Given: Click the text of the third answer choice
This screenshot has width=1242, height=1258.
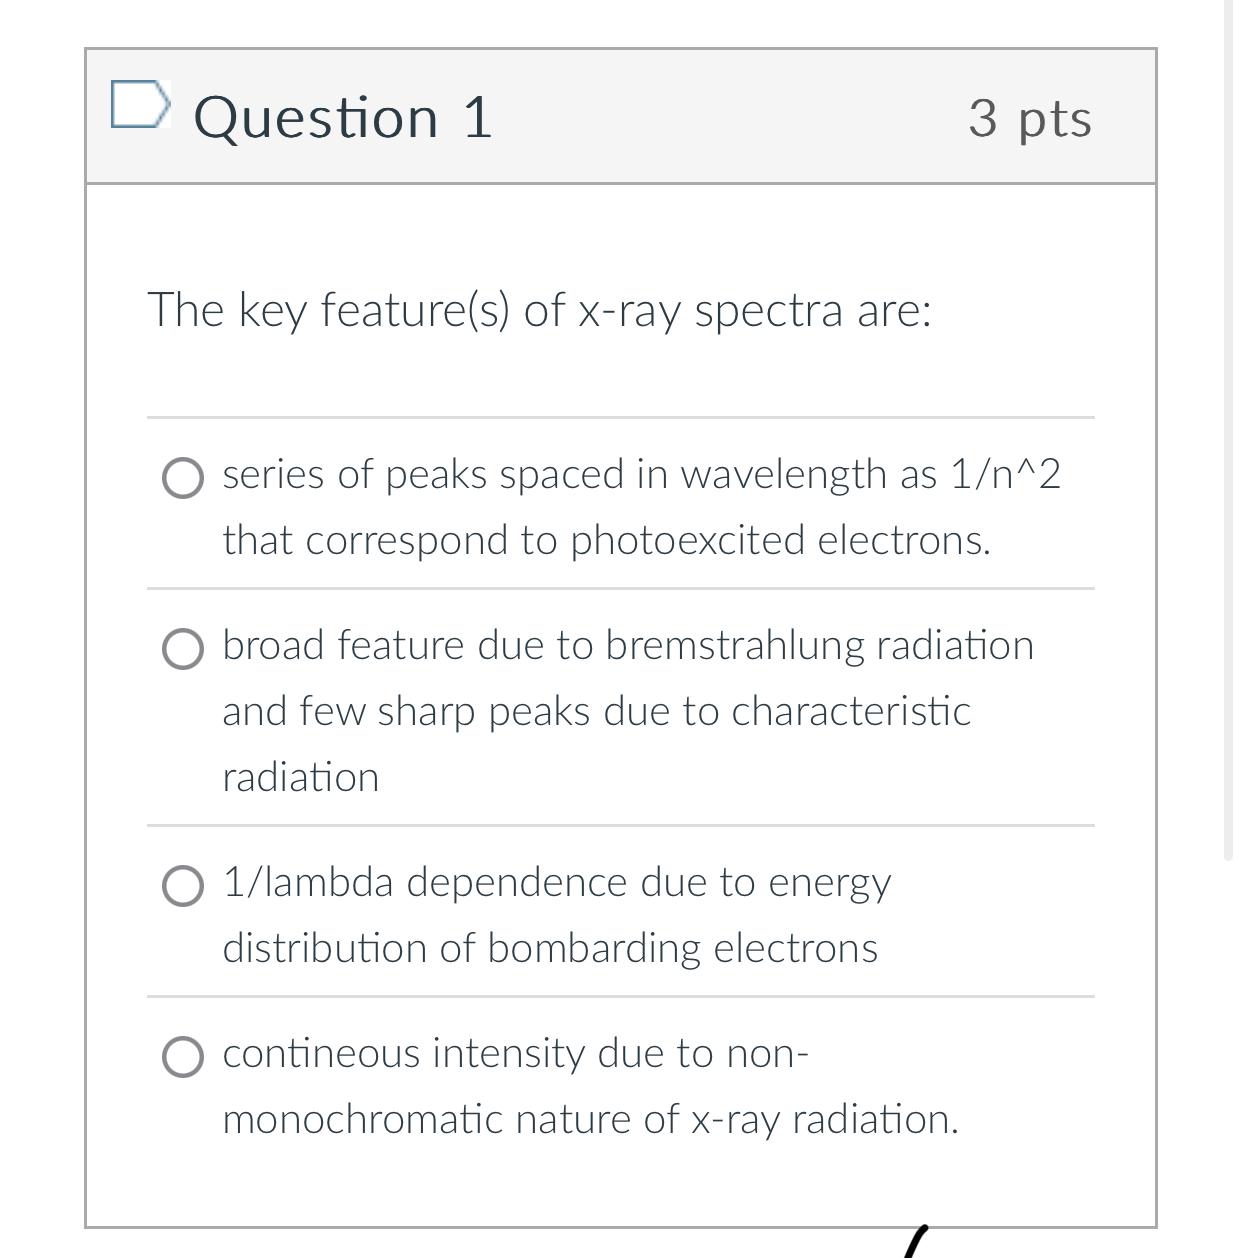Looking at the screenshot, I should point(556,915).
